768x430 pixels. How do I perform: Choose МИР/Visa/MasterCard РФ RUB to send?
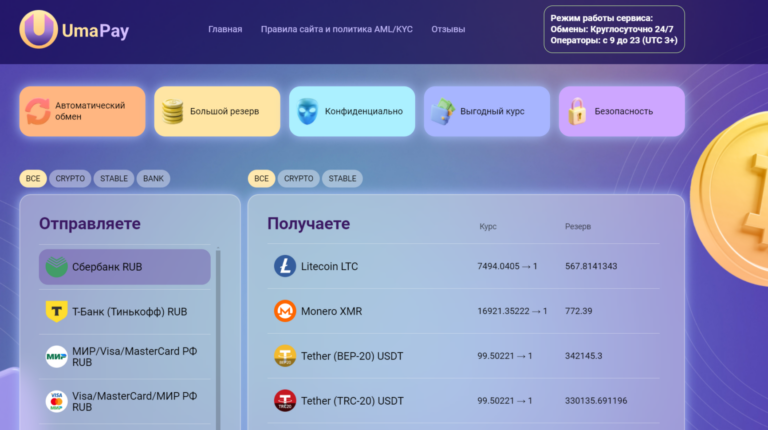[x=124, y=357]
